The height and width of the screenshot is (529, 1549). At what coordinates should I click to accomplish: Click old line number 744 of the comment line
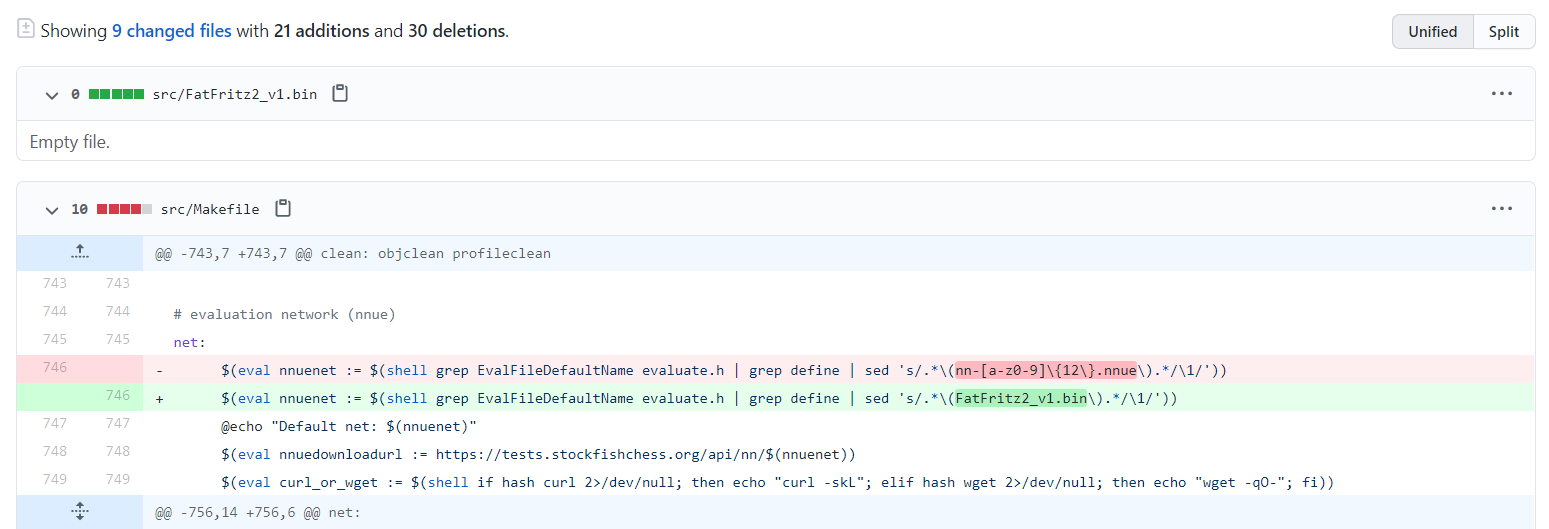click(x=55, y=311)
